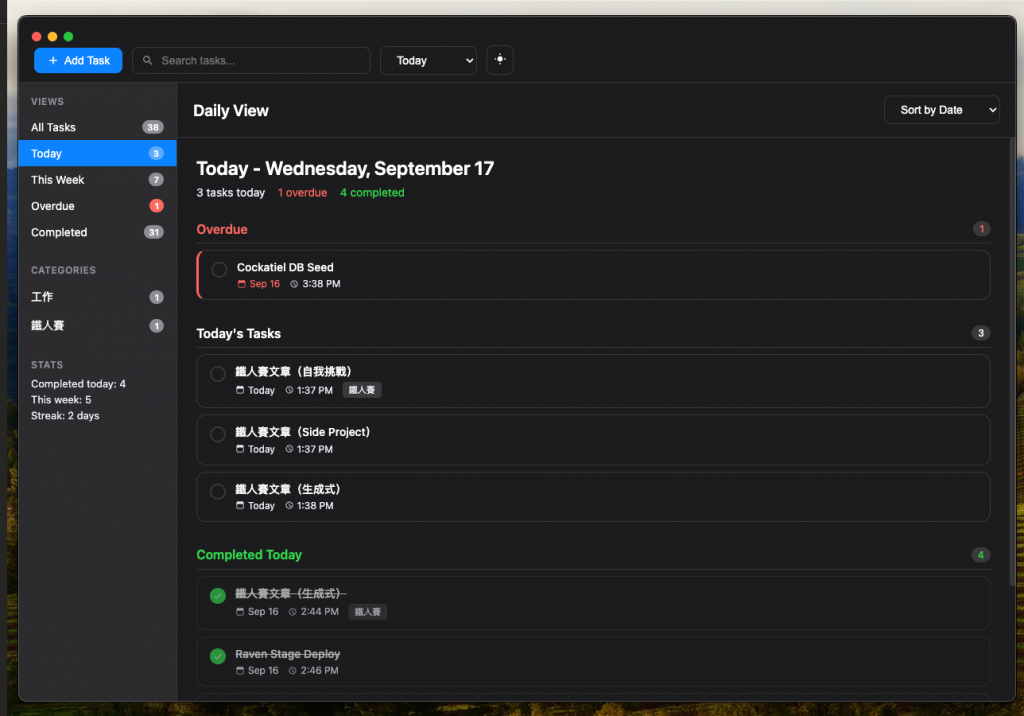The height and width of the screenshot is (716, 1024).
Task: Open the Cockatiel DB Seed task title
Action: (285, 267)
